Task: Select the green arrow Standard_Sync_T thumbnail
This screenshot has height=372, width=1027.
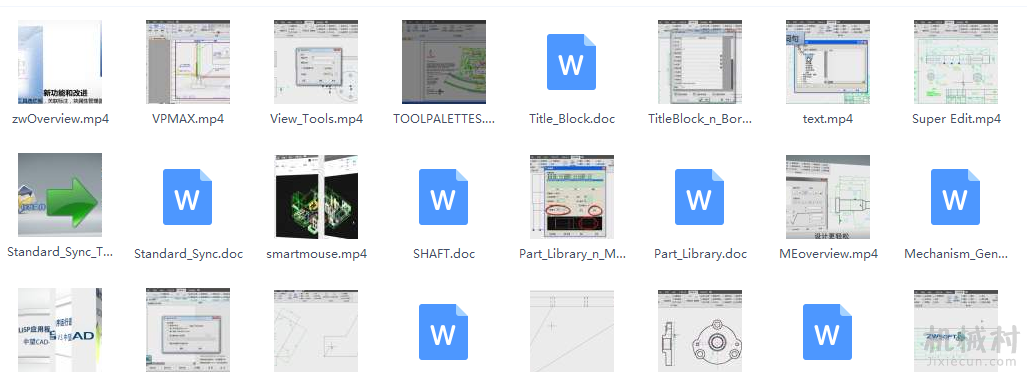Action: (x=60, y=195)
